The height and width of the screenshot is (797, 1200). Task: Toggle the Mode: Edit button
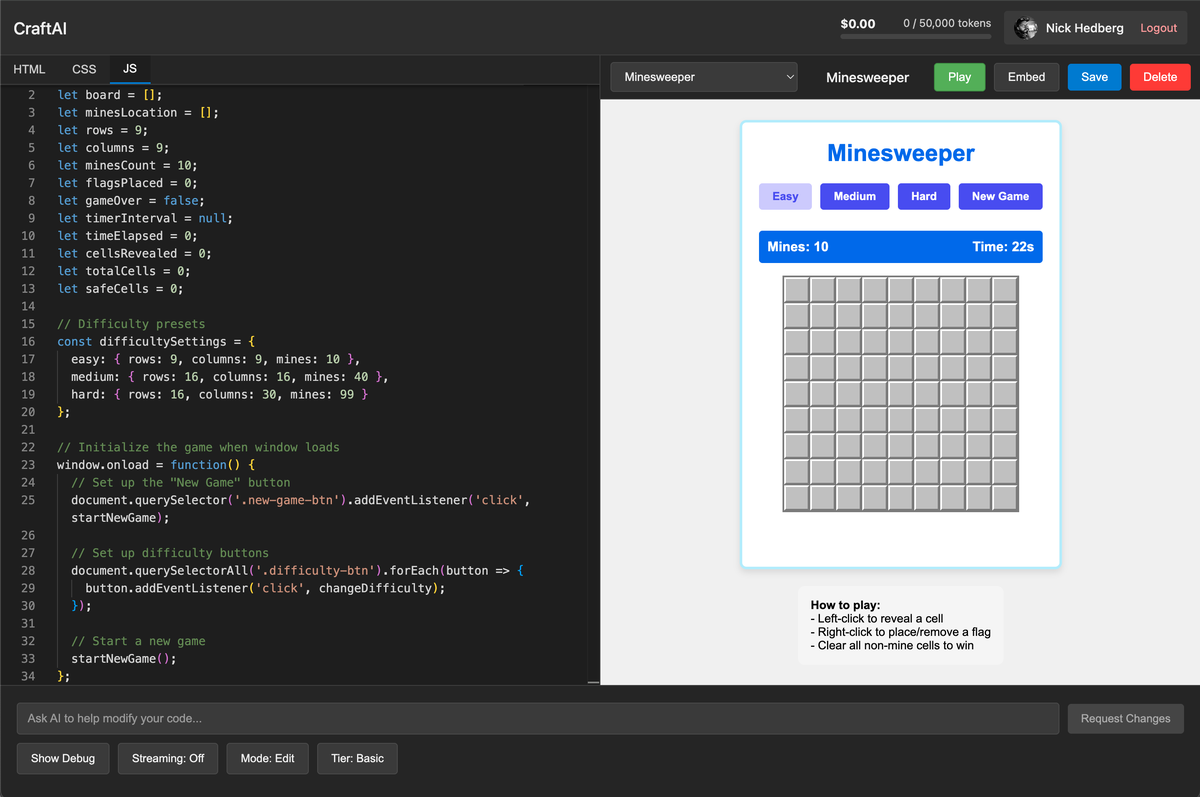pos(267,758)
